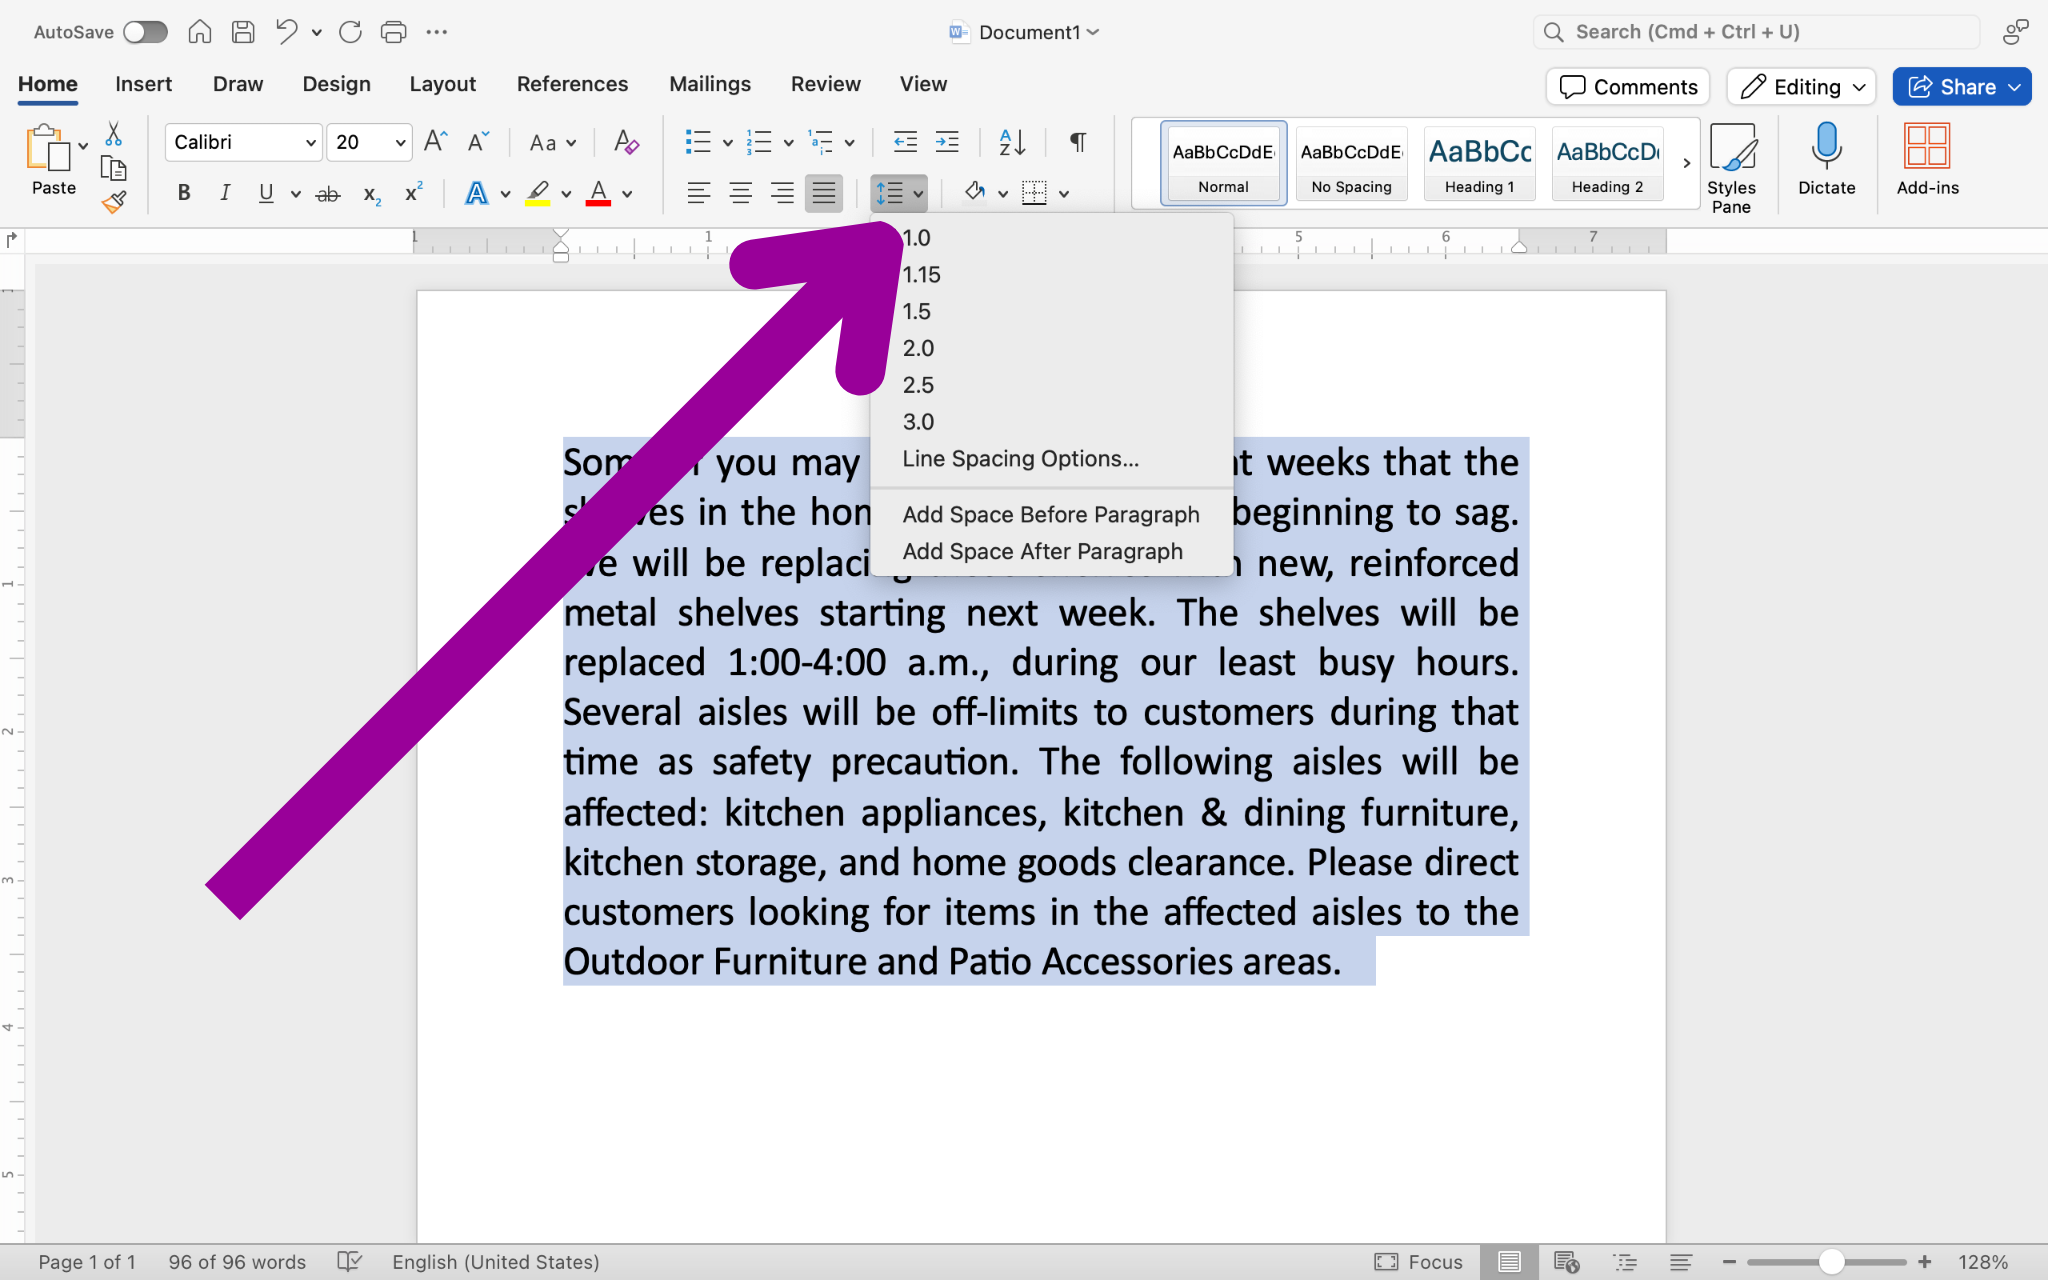Toggle the AutoSave switch
The image size is (2048, 1280).
(145, 32)
